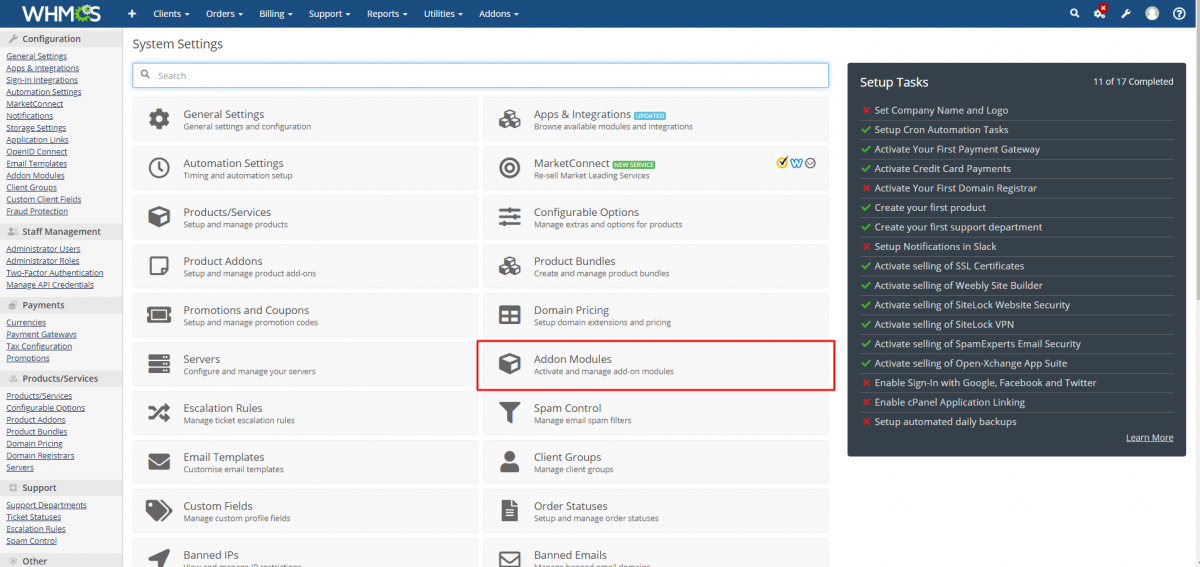
Task: Open the wrench configuration icon
Action: (1125, 14)
